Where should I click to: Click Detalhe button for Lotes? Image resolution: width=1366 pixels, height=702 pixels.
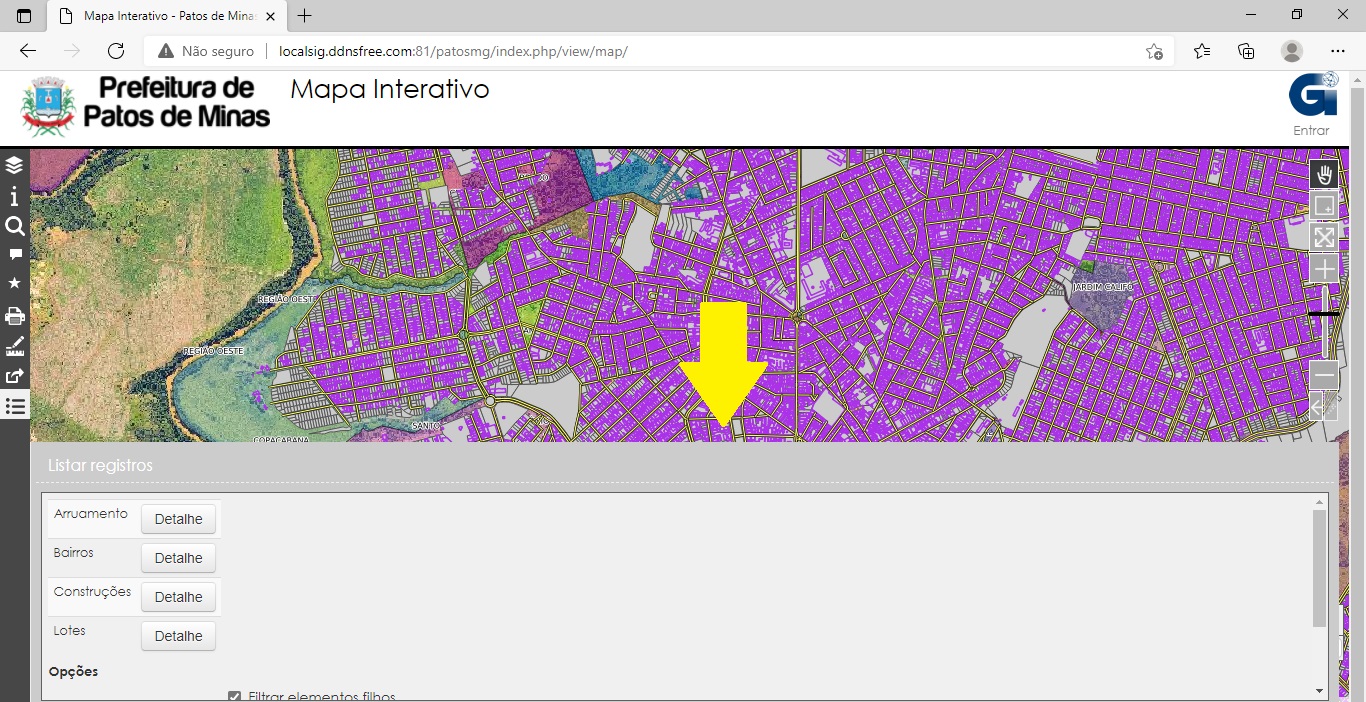(x=178, y=636)
